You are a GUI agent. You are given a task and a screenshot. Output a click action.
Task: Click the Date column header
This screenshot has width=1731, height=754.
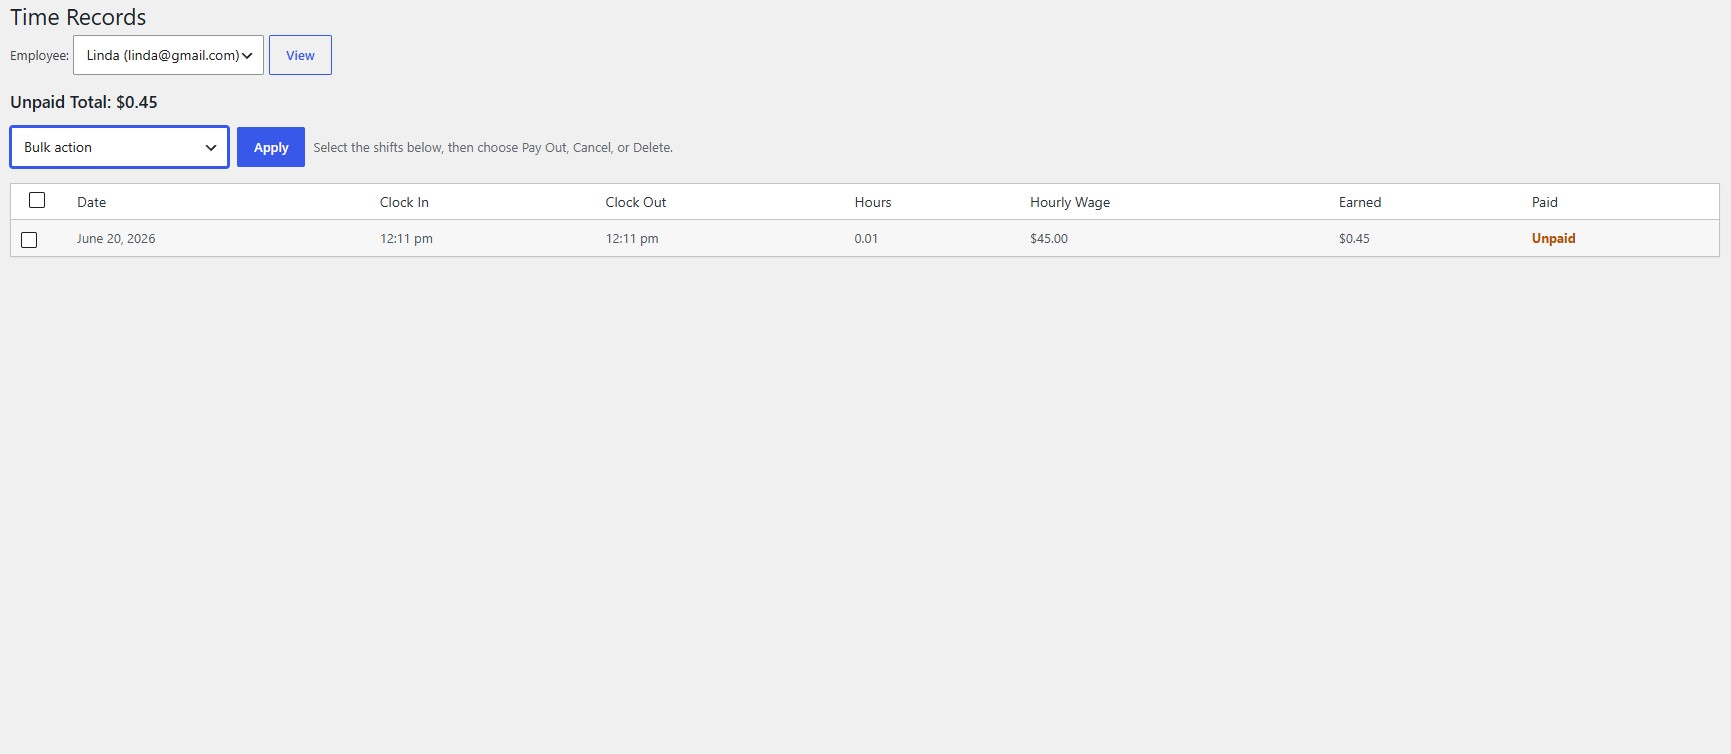point(91,202)
